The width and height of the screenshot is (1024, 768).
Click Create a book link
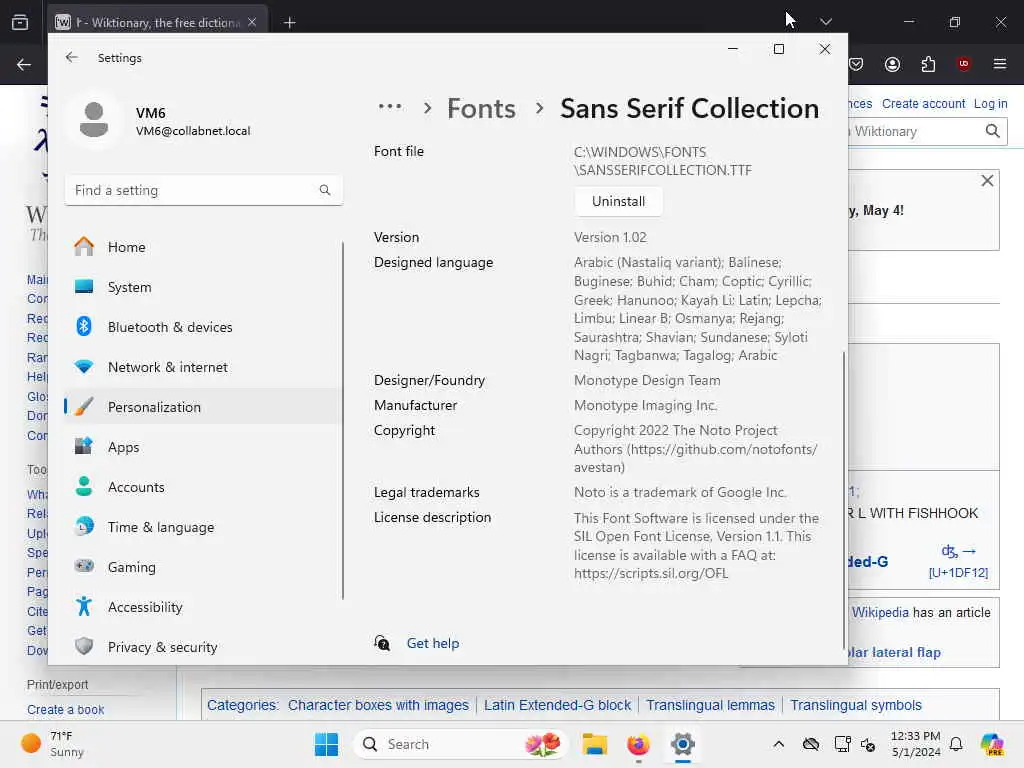click(65, 710)
